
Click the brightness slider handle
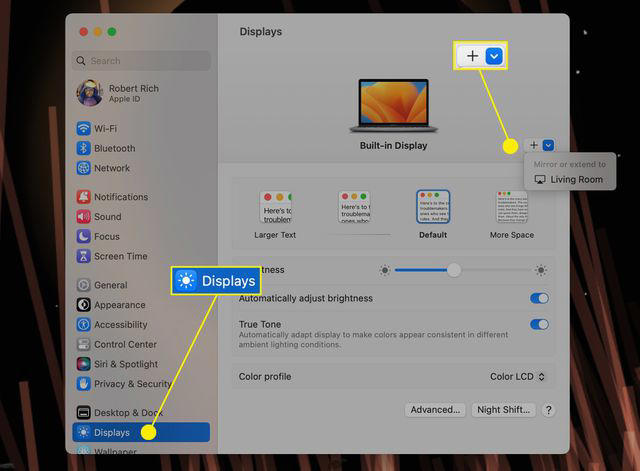[x=453, y=270]
